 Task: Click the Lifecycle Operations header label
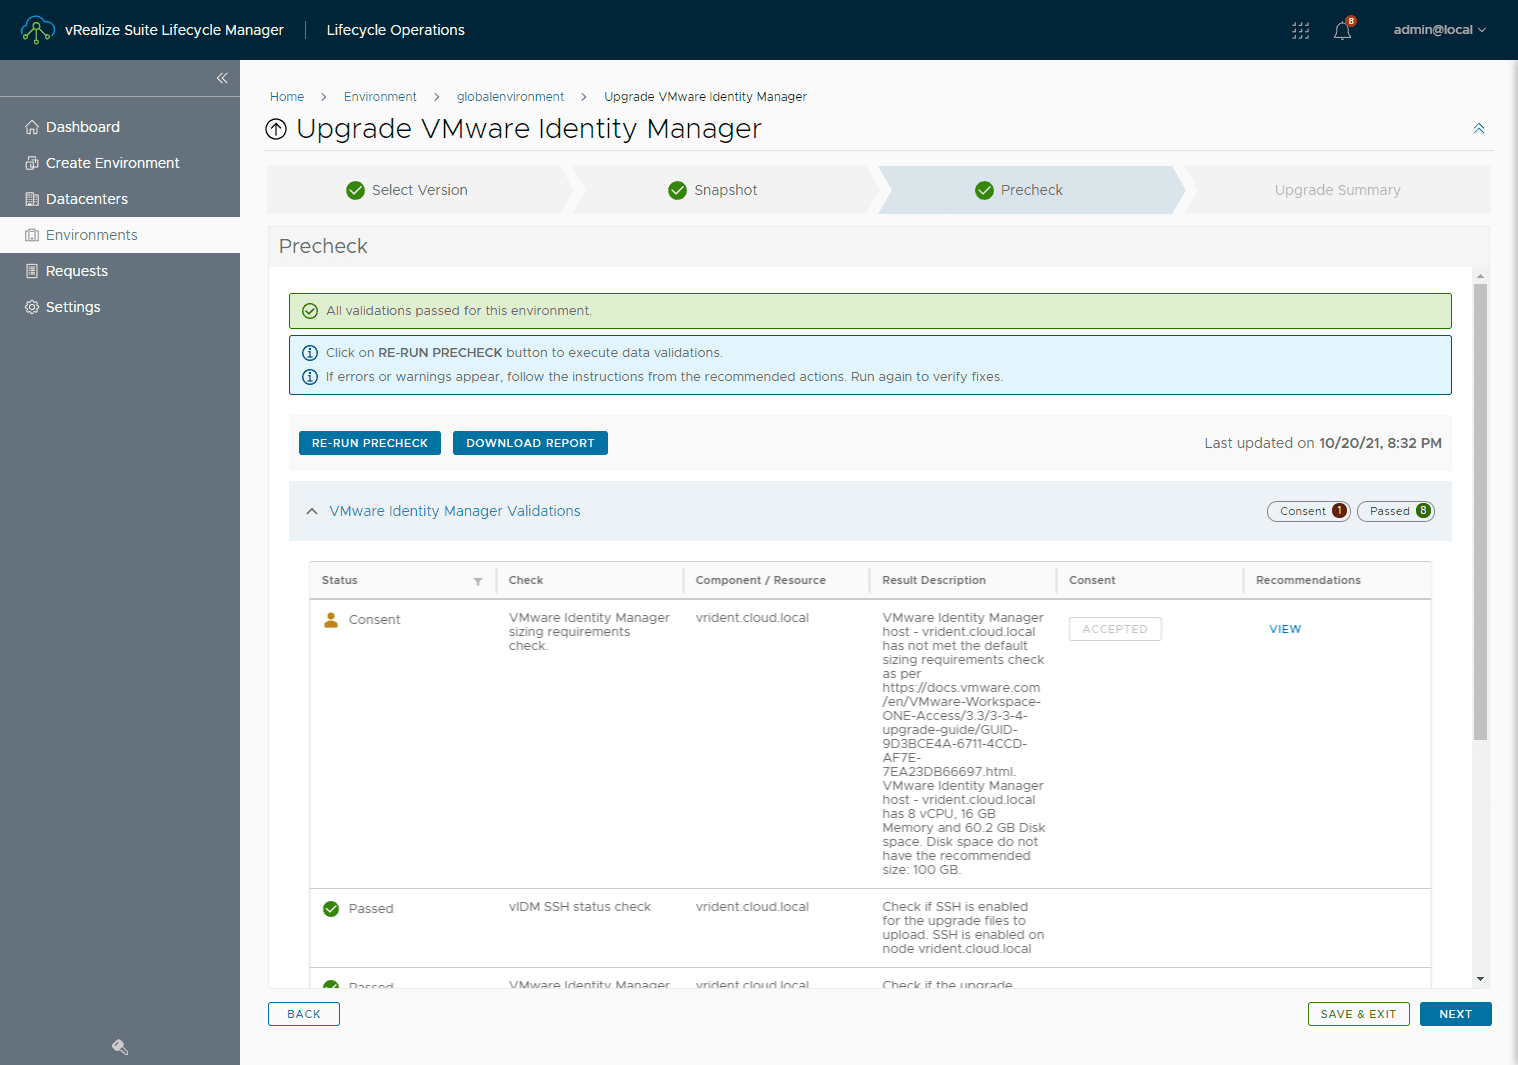pos(395,30)
